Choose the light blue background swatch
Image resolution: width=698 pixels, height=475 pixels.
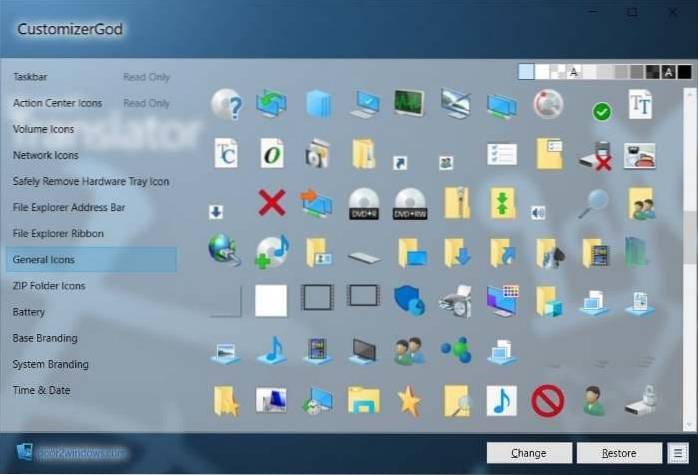pos(526,72)
